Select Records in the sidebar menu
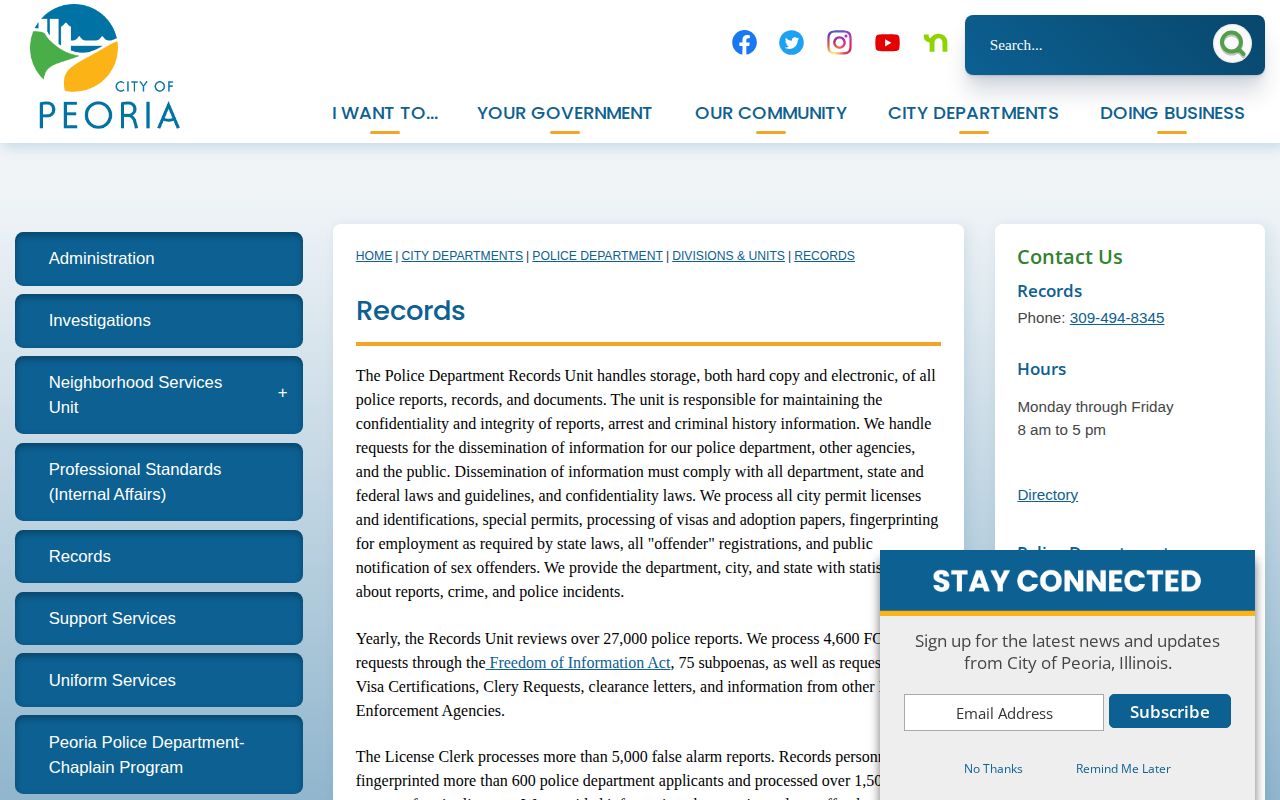 [x=159, y=556]
